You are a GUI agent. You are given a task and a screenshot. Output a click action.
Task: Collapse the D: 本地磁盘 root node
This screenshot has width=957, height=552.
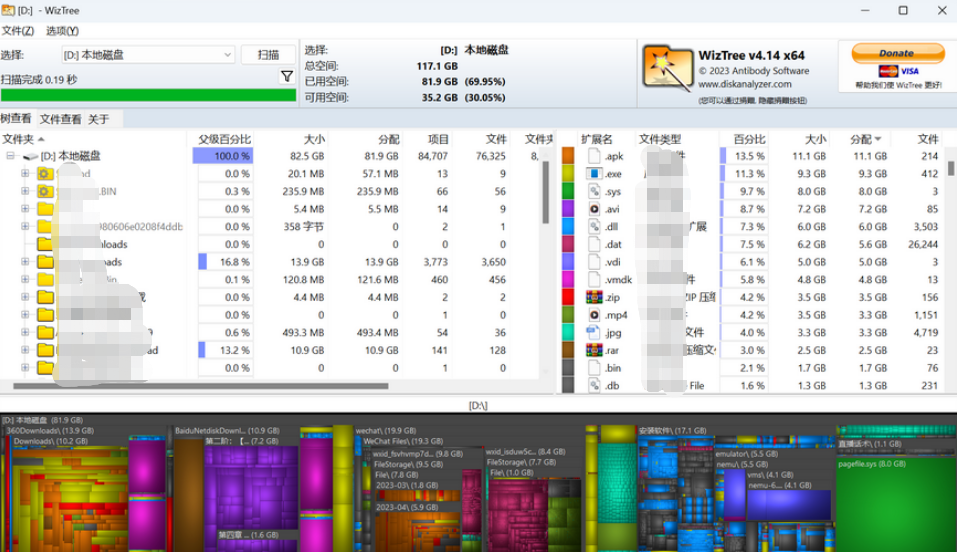10,156
